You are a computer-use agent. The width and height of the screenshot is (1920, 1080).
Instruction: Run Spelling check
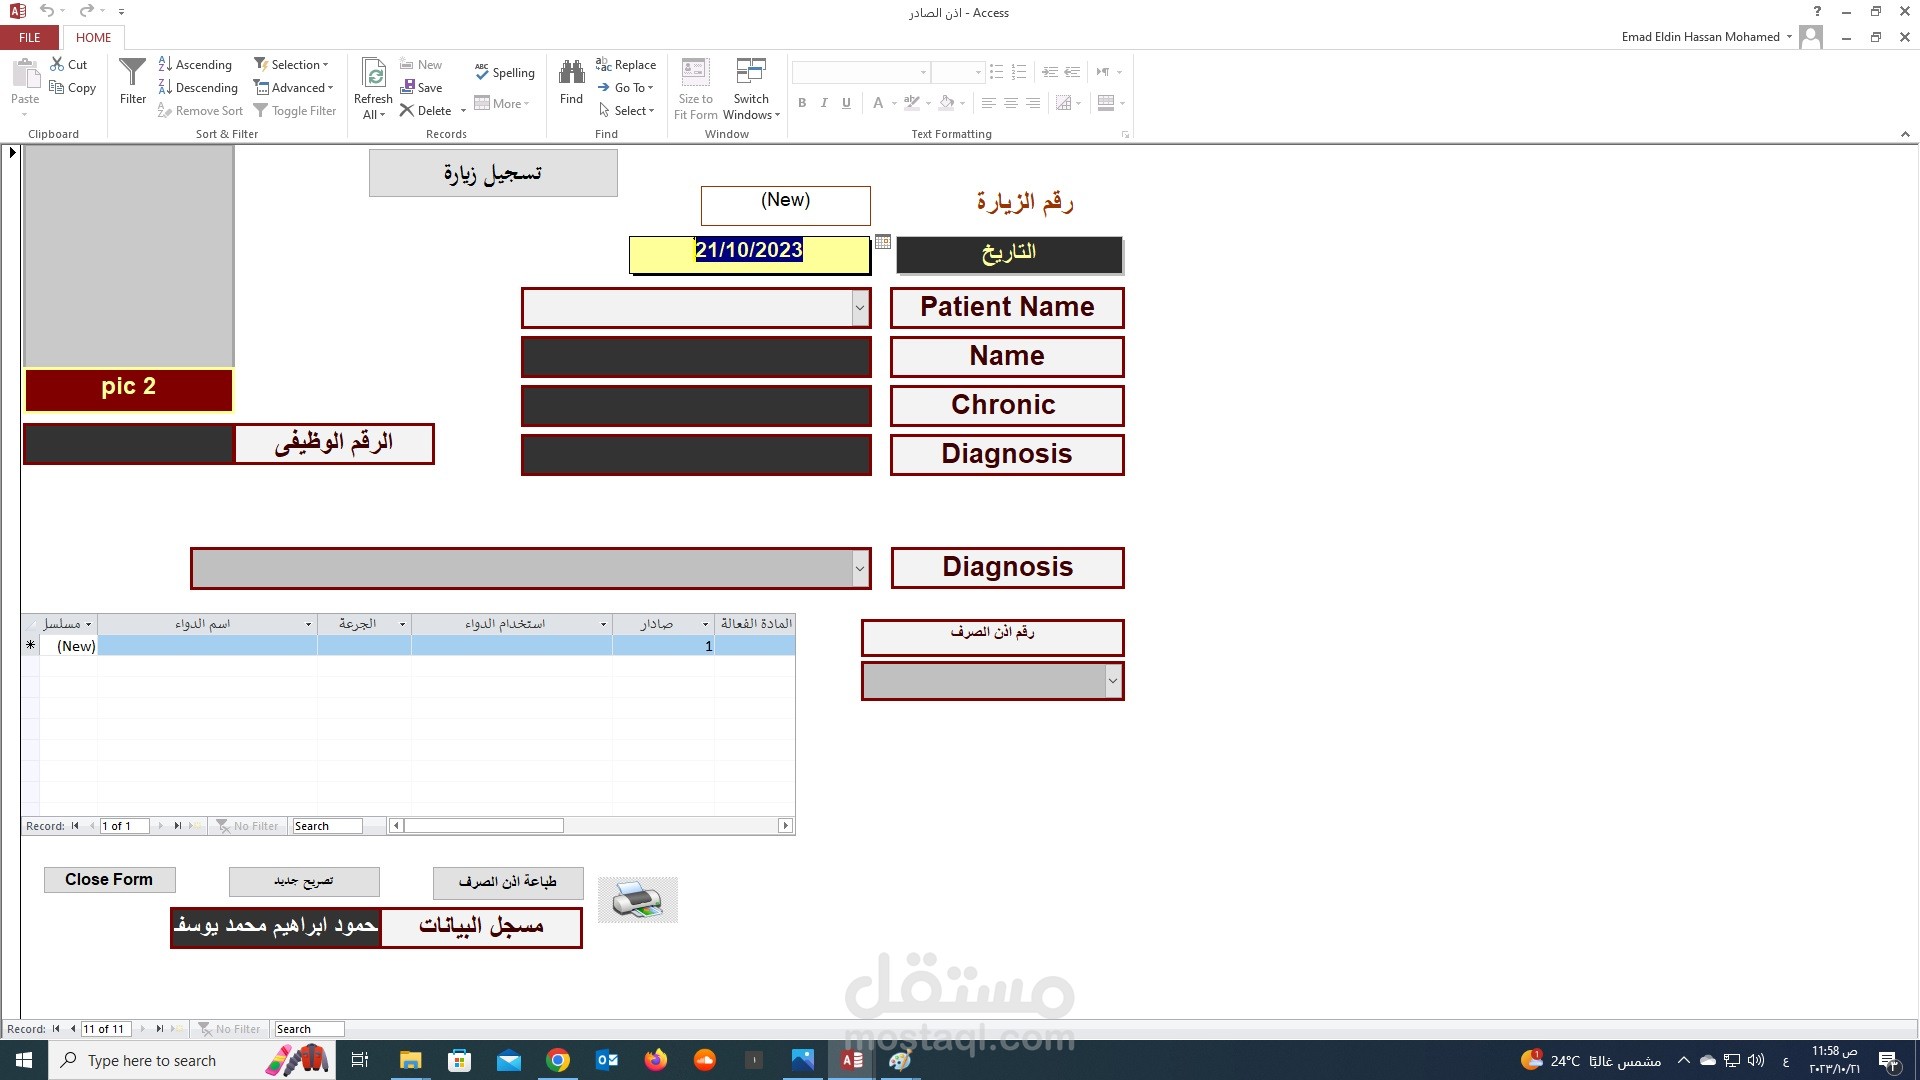[505, 72]
